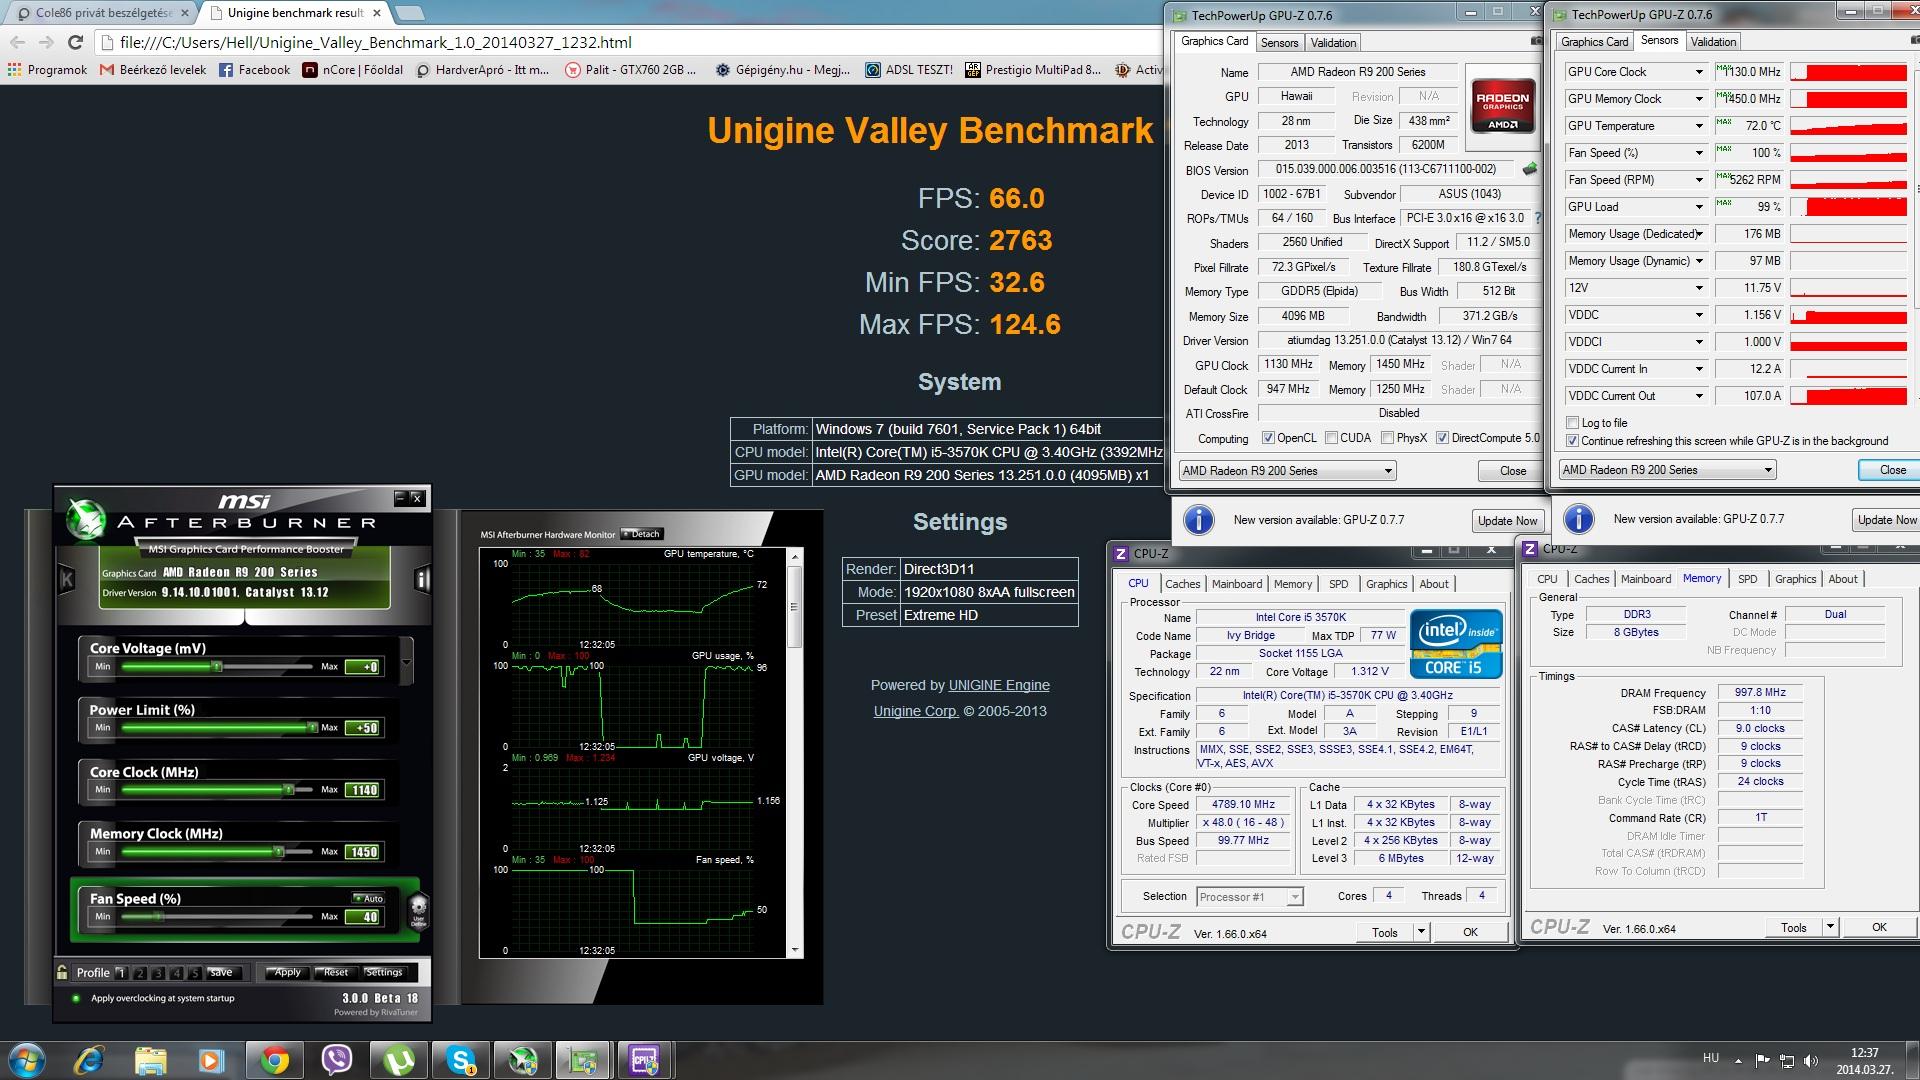This screenshot has height=1080, width=1920.
Task: Click the Afterburner info (i) side button
Action: (422, 579)
